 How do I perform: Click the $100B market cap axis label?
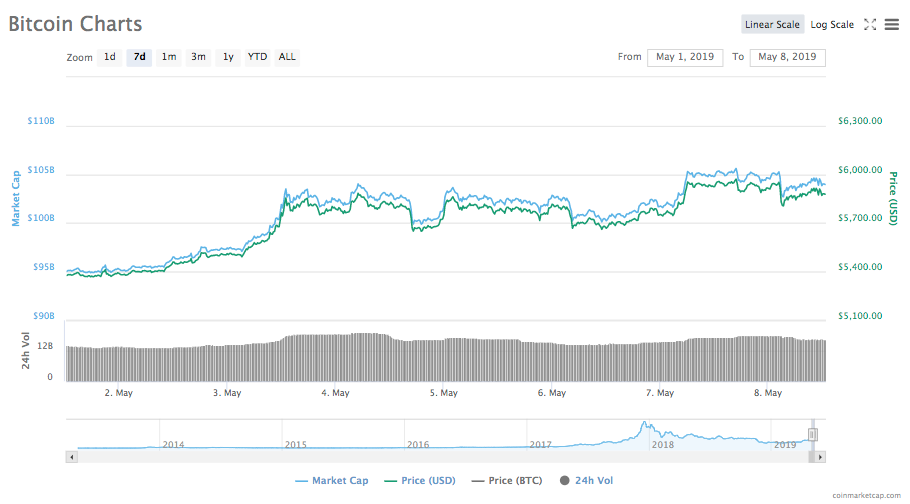41,218
